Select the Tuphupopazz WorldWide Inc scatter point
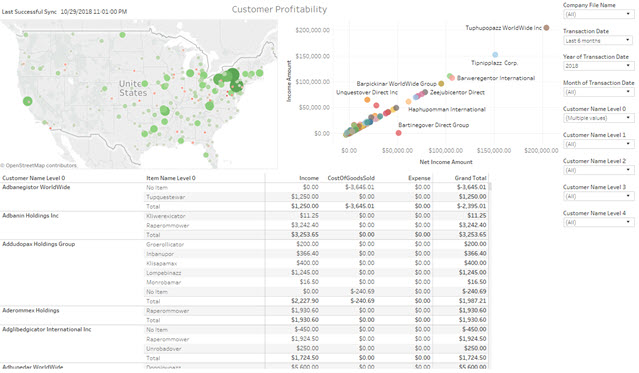 pyautogui.click(x=546, y=28)
